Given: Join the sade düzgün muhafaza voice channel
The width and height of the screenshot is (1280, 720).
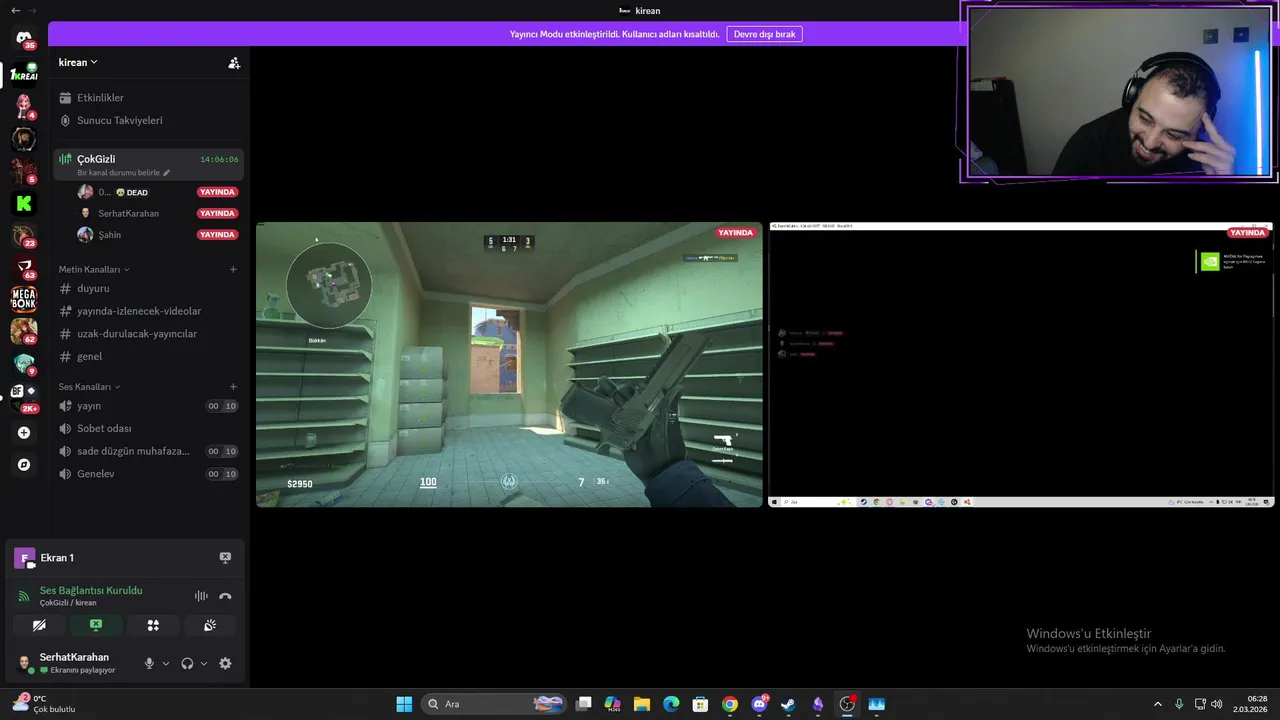Looking at the screenshot, I should (x=148, y=451).
